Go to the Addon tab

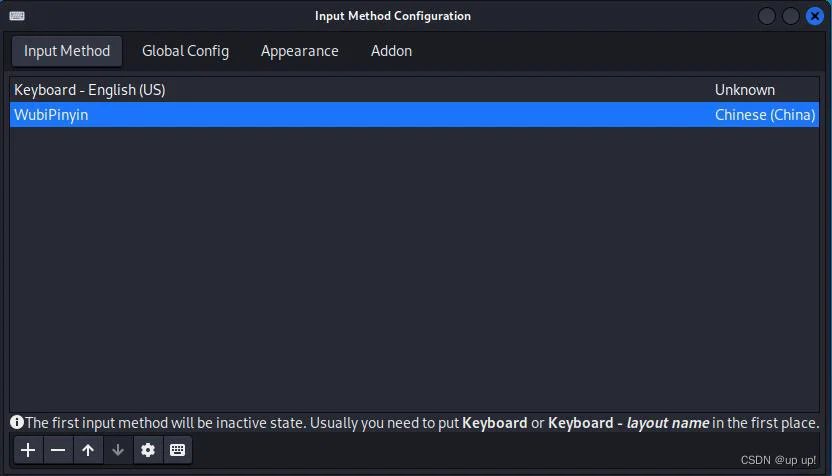pyautogui.click(x=391, y=51)
